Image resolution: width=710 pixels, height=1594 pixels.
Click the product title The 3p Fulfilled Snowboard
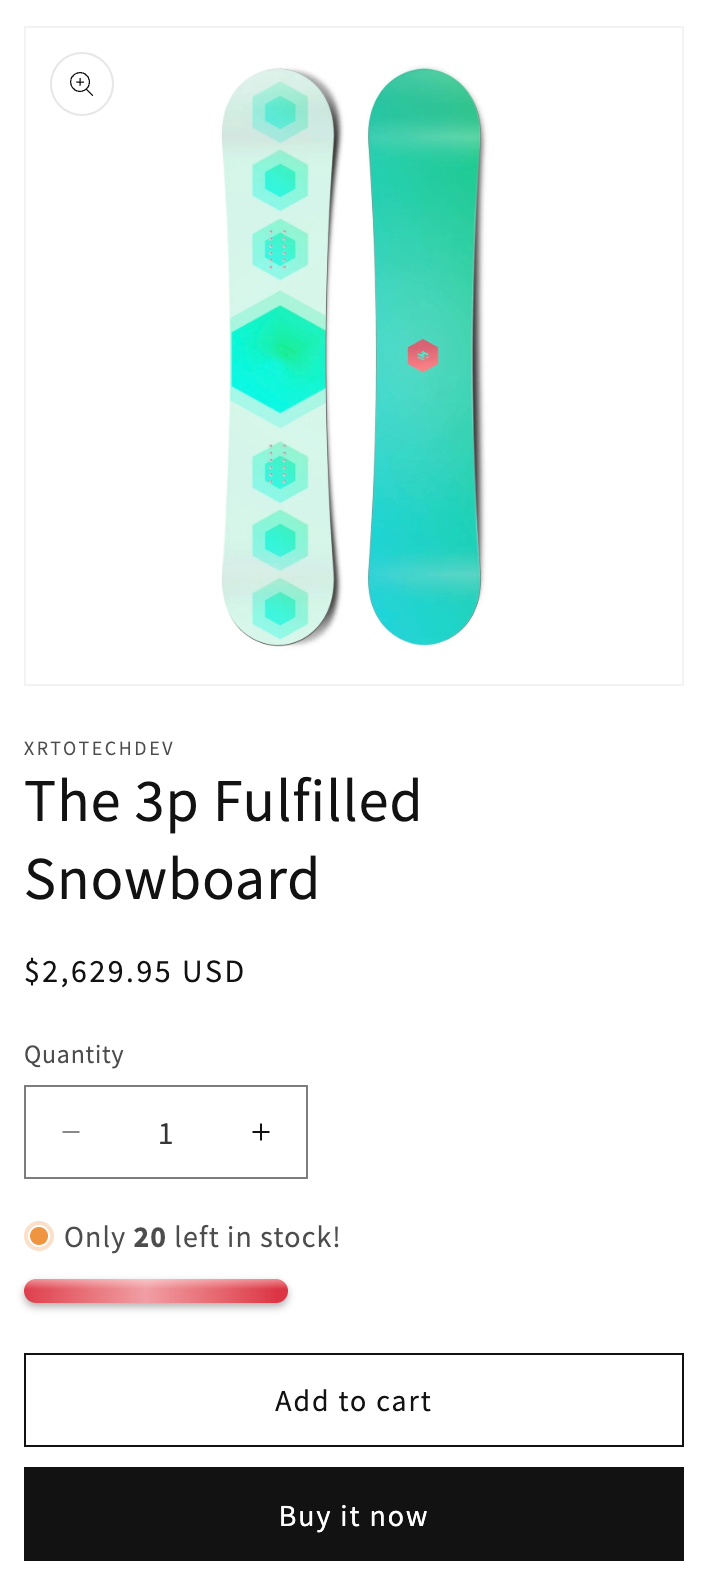coord(223,840)
